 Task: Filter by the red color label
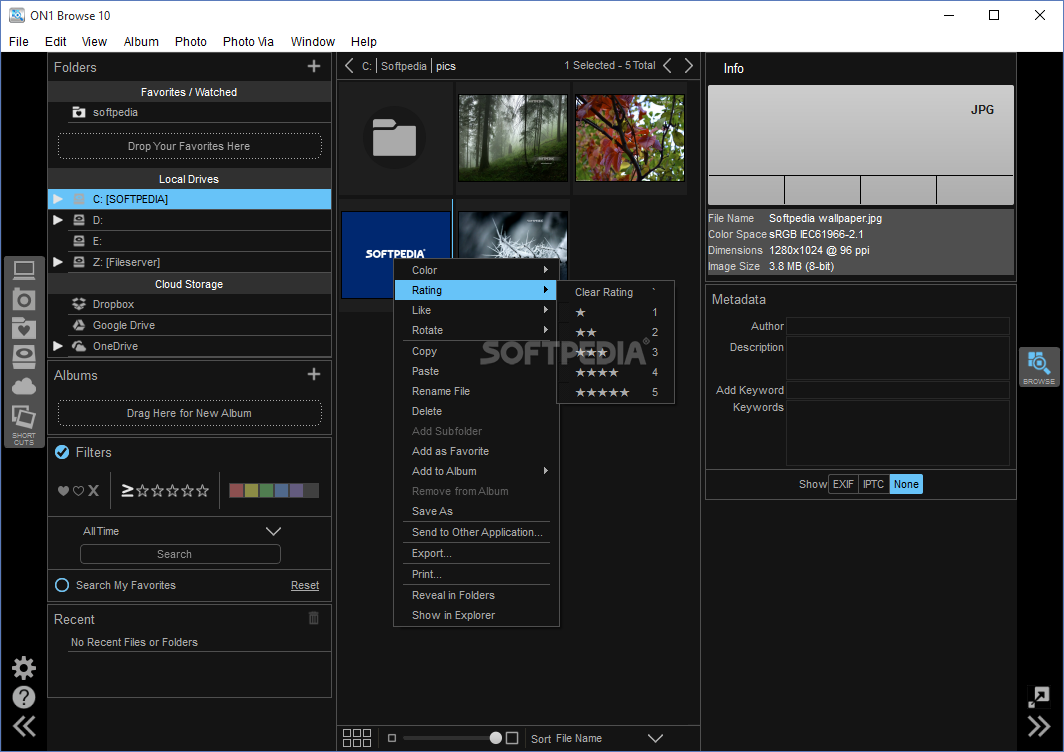236,491
